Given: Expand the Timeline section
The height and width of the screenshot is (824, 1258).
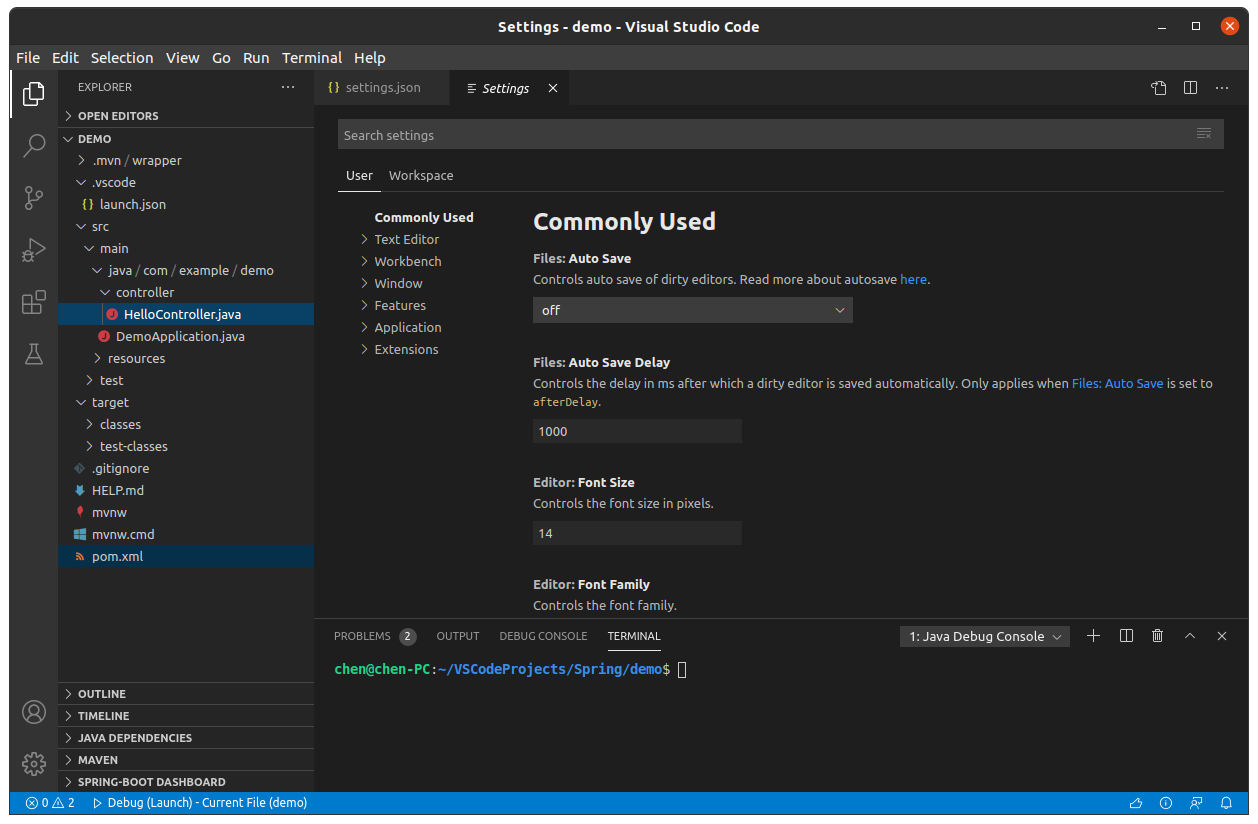Looking at the screenshot, I should click(186, 716).
